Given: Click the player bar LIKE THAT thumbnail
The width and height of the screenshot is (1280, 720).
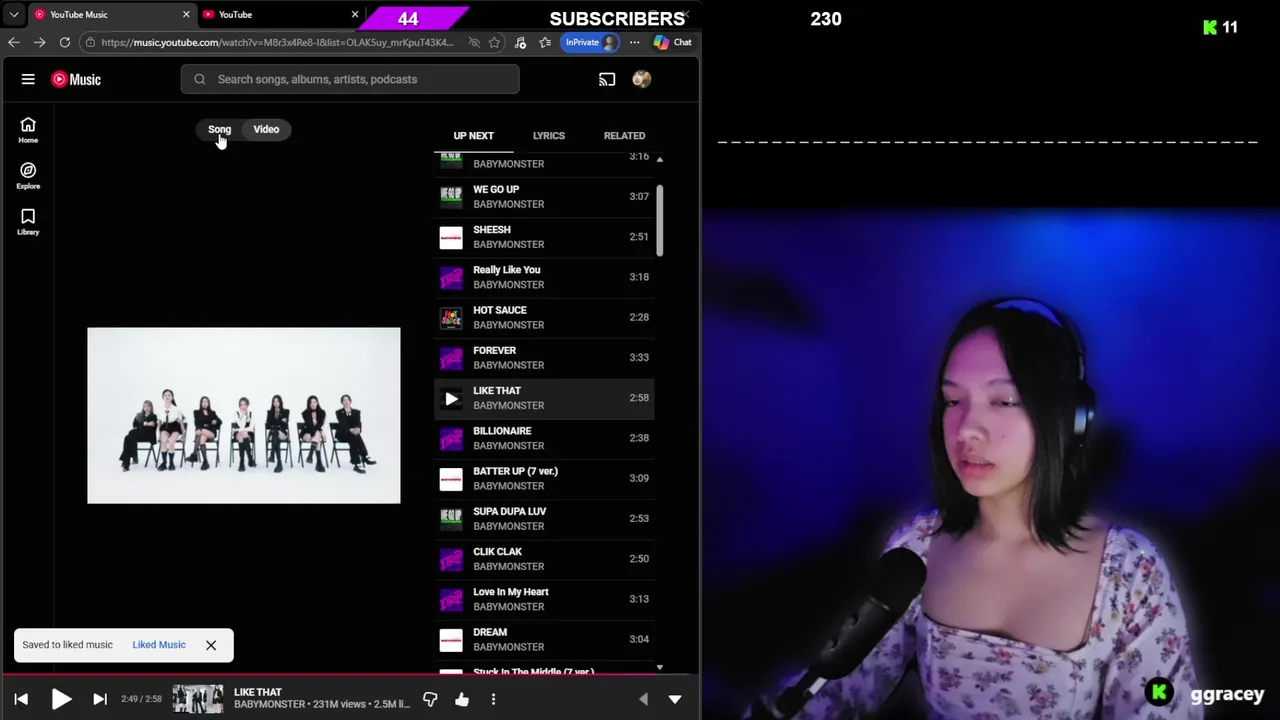Looking at the screenshot, I should [x=198, y=699].
